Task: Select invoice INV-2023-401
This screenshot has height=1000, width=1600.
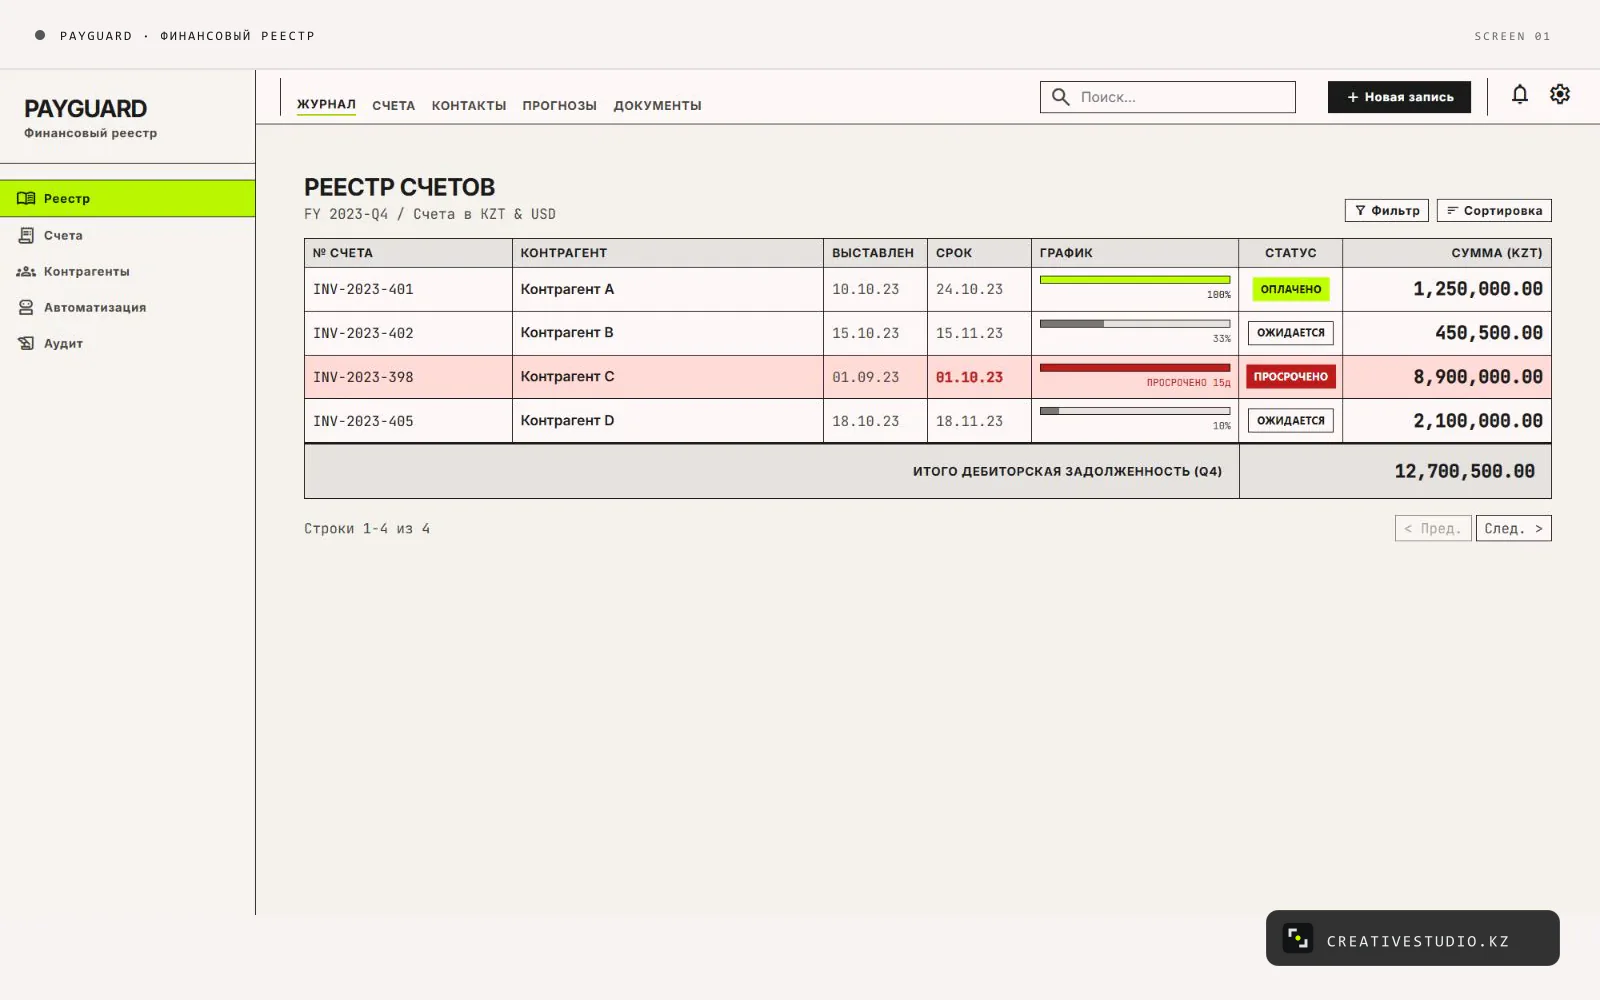Action: click(x=363, y=289)
